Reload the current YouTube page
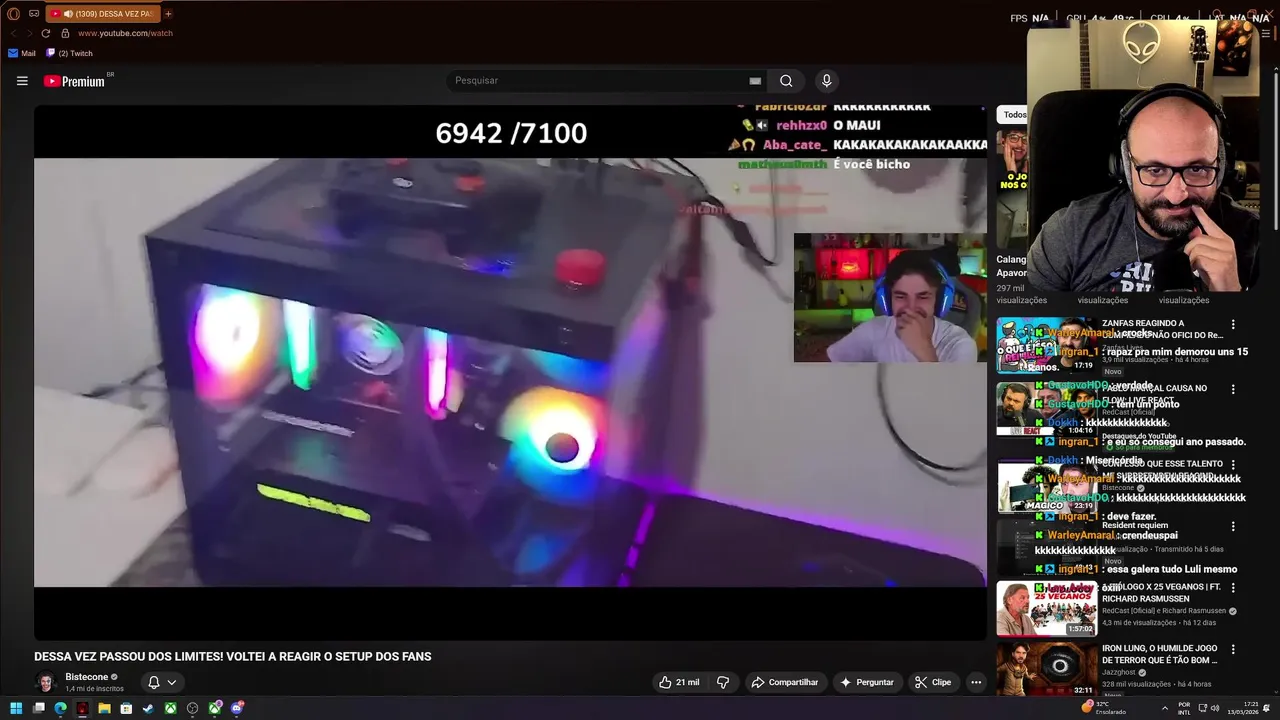 [x=45, y=33]
